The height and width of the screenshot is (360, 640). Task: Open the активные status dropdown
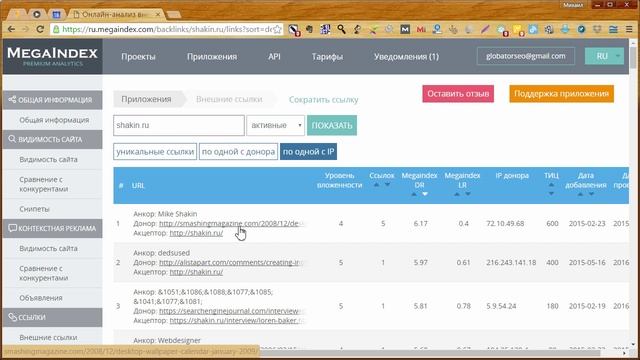pyautogui.click(x=276, y=125)
